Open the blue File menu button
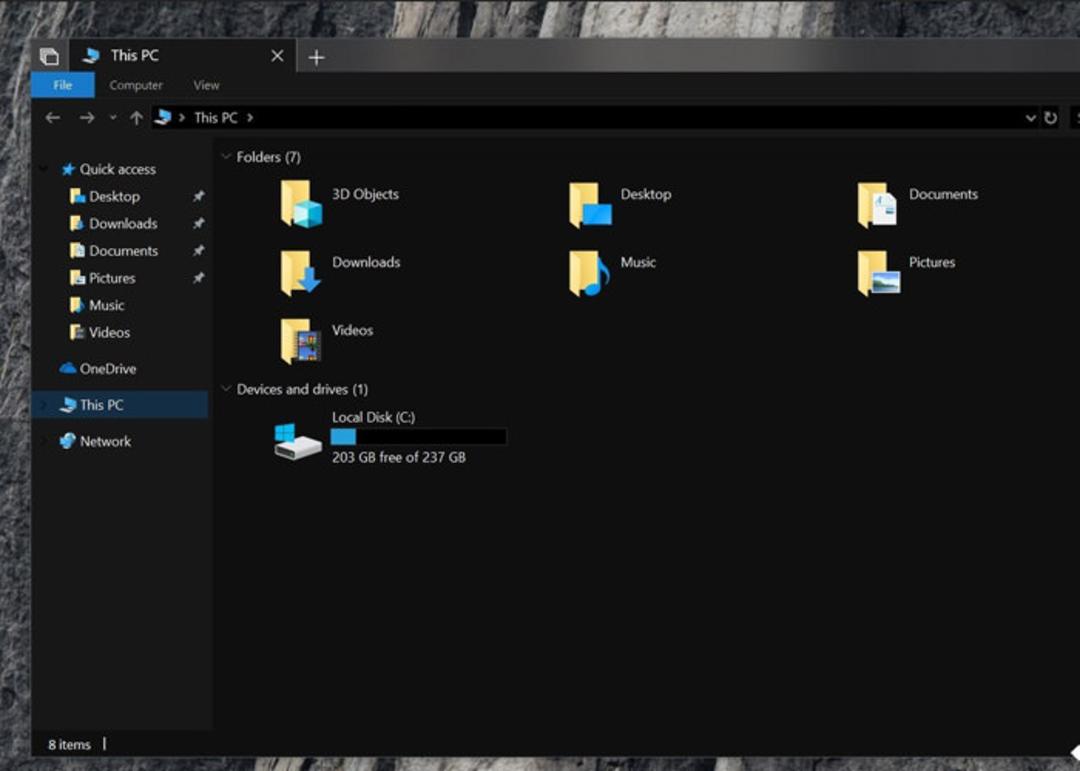The width and height of the screenshot is (1080, 771). point(63,85)
